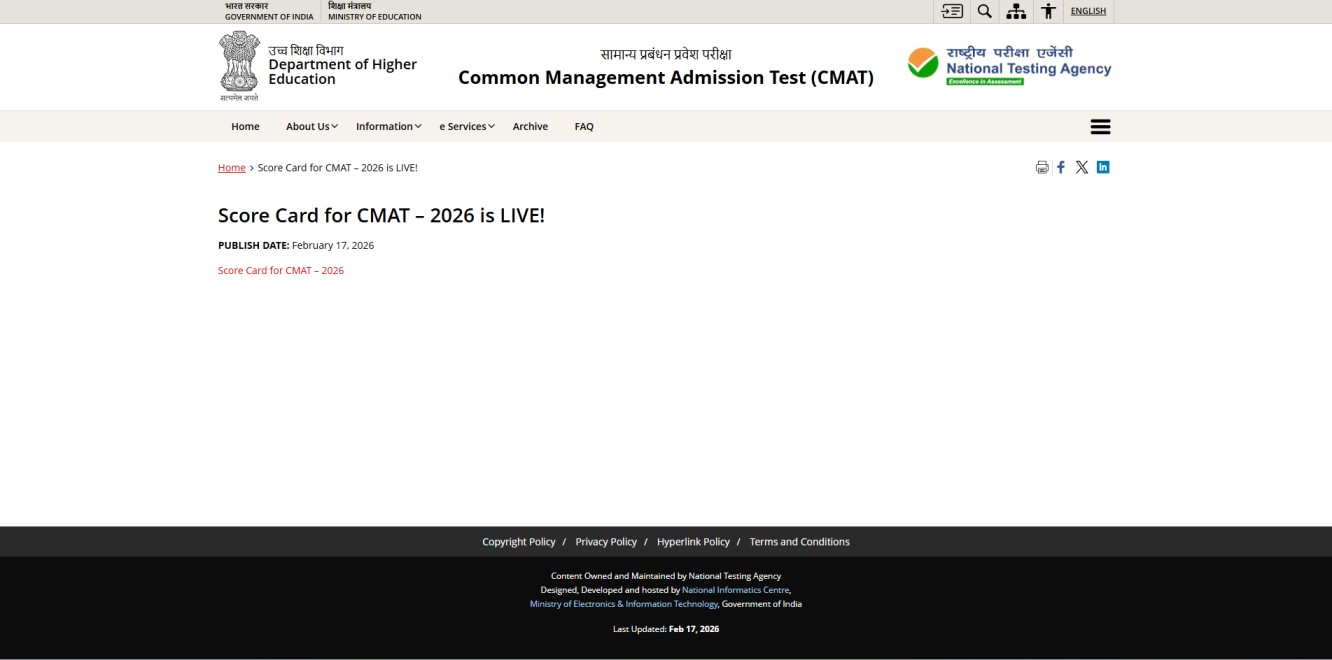Expand the About Us dropdown
The height and width of the screenshot is (660, 1332).
[x=310, y=126]
